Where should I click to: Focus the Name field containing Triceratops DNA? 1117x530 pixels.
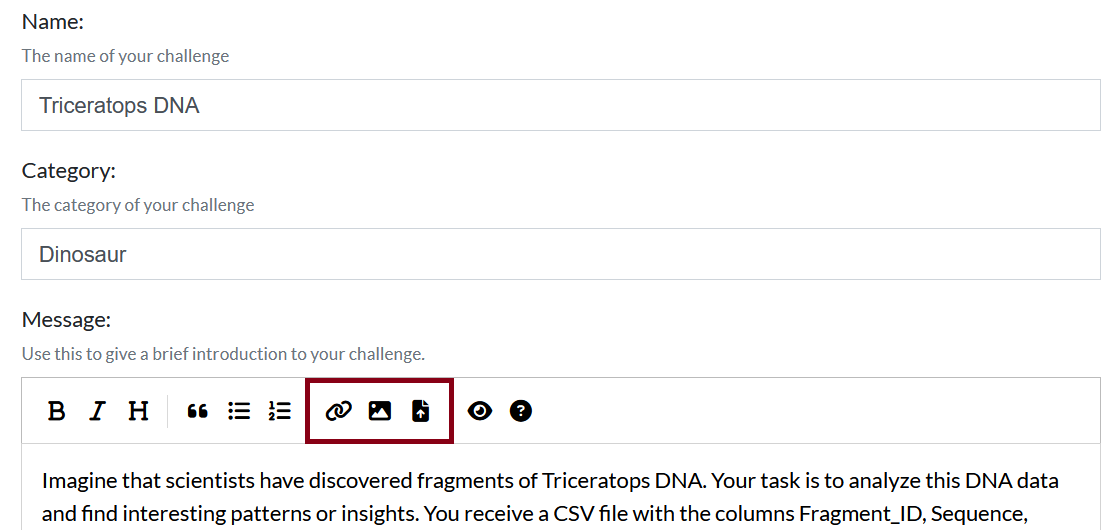pos(560,105)
